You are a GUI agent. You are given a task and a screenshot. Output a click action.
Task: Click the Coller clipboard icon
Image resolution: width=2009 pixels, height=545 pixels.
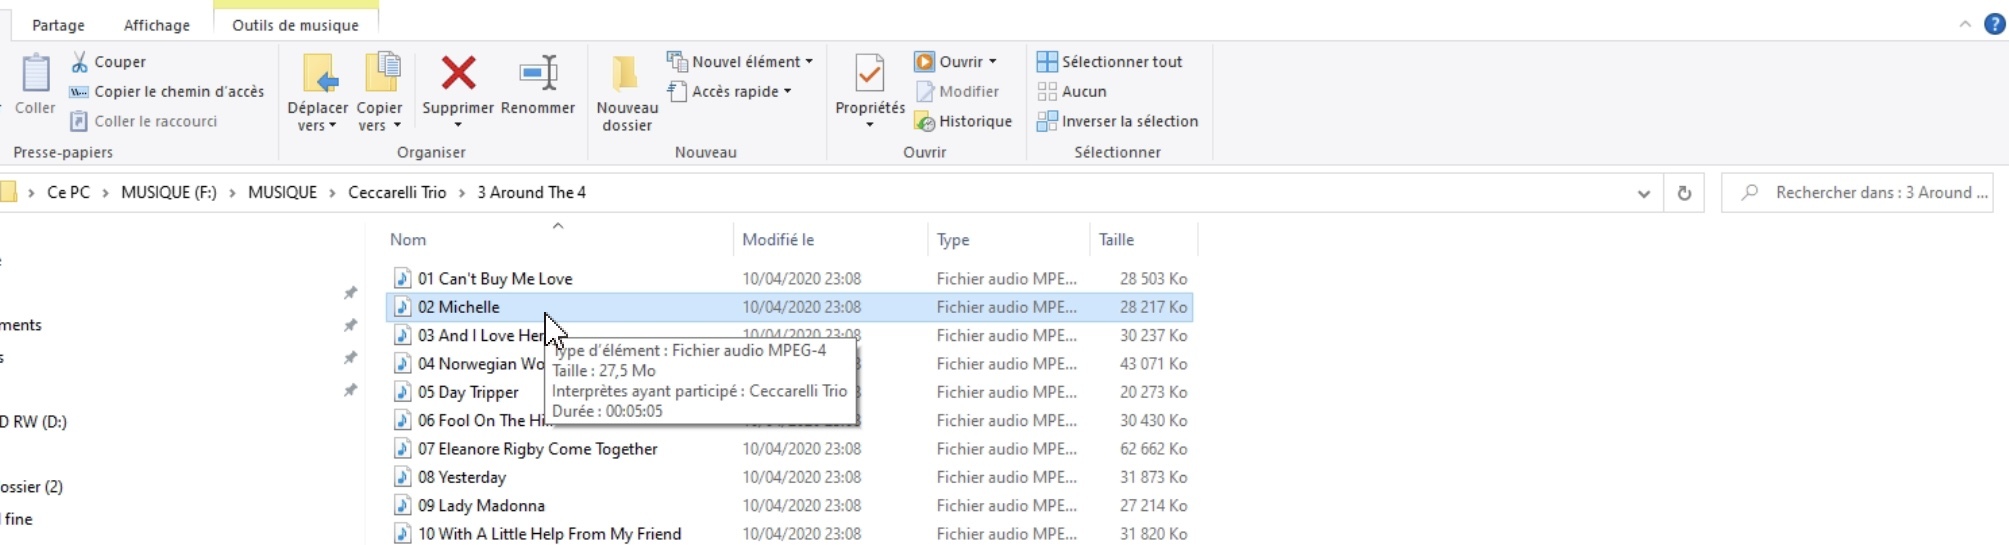click(x=36, y=74)
